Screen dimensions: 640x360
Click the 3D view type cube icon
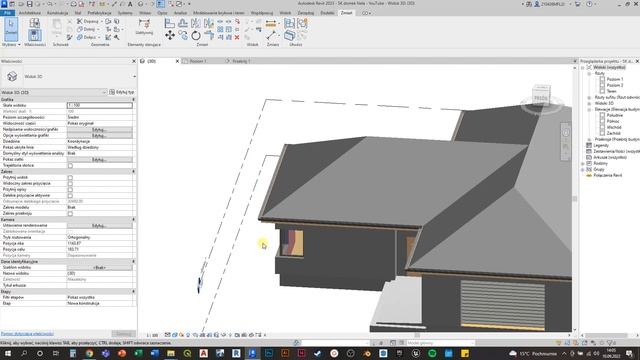point(12,76)
